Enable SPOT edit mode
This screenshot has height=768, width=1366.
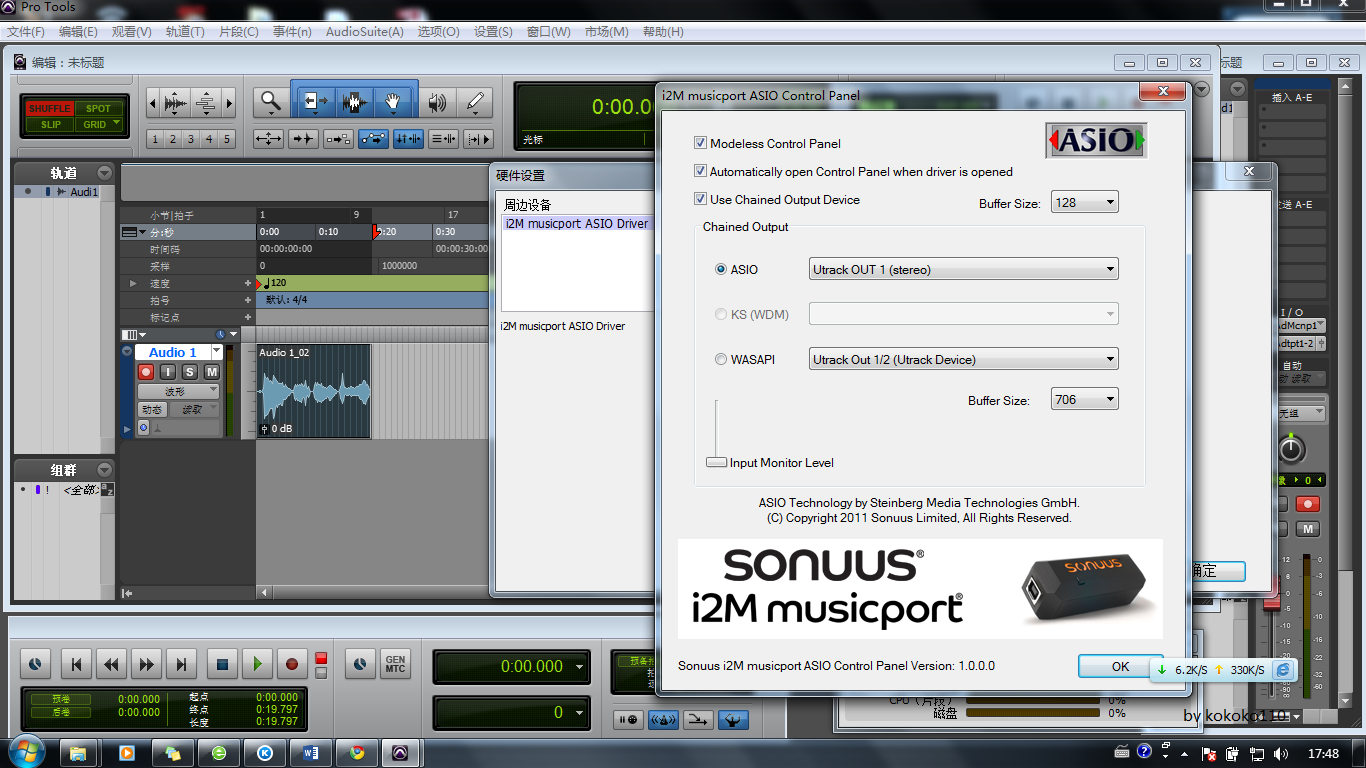coord(98,108)
